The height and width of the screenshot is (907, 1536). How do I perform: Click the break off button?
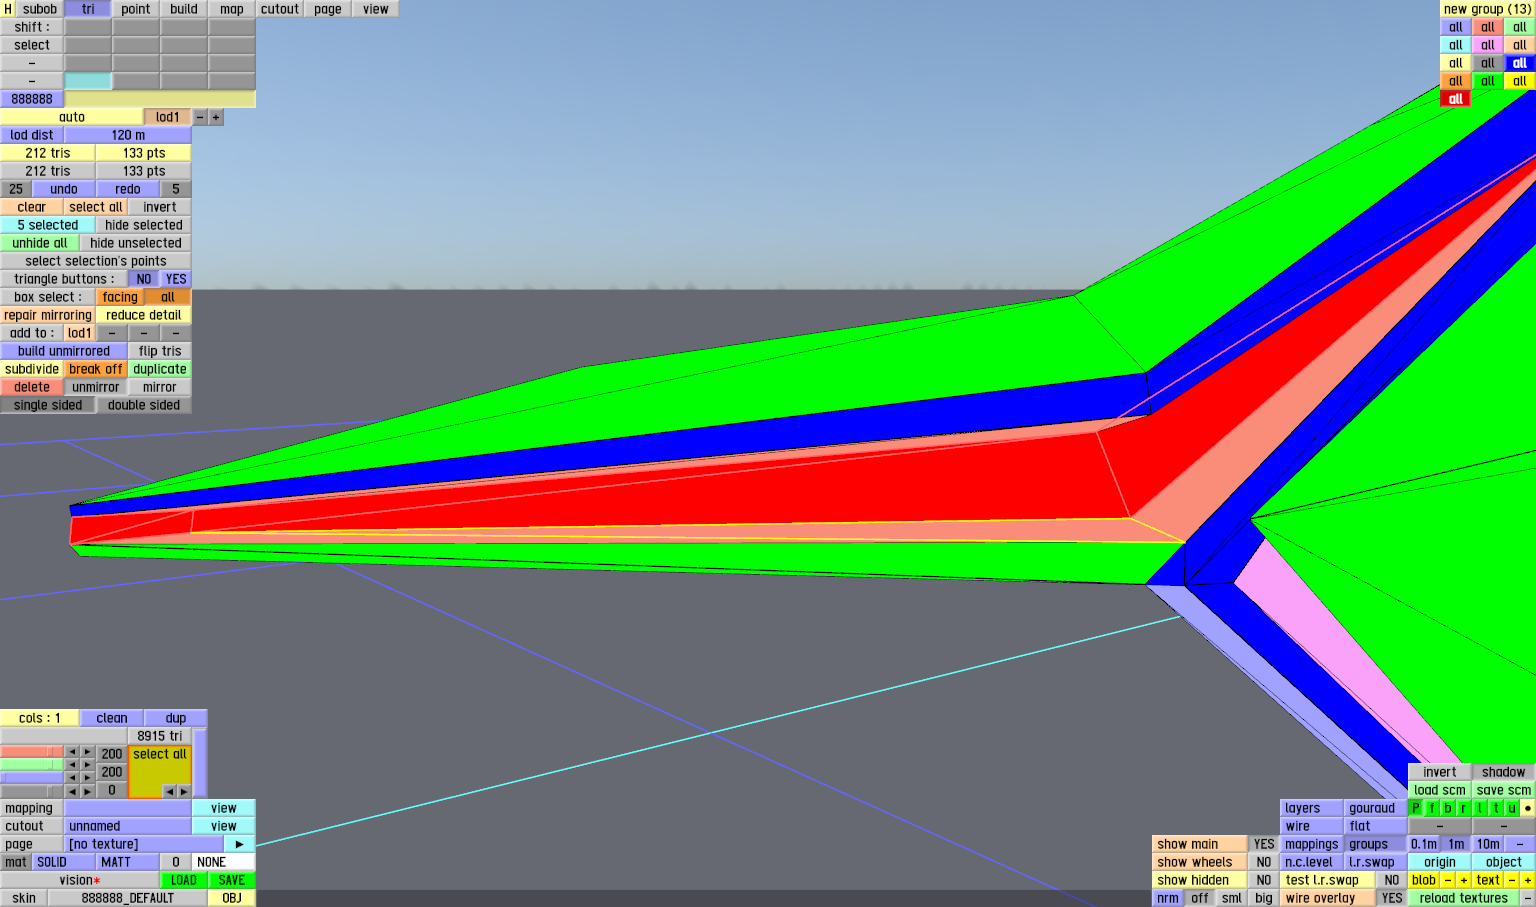(96, 369)
